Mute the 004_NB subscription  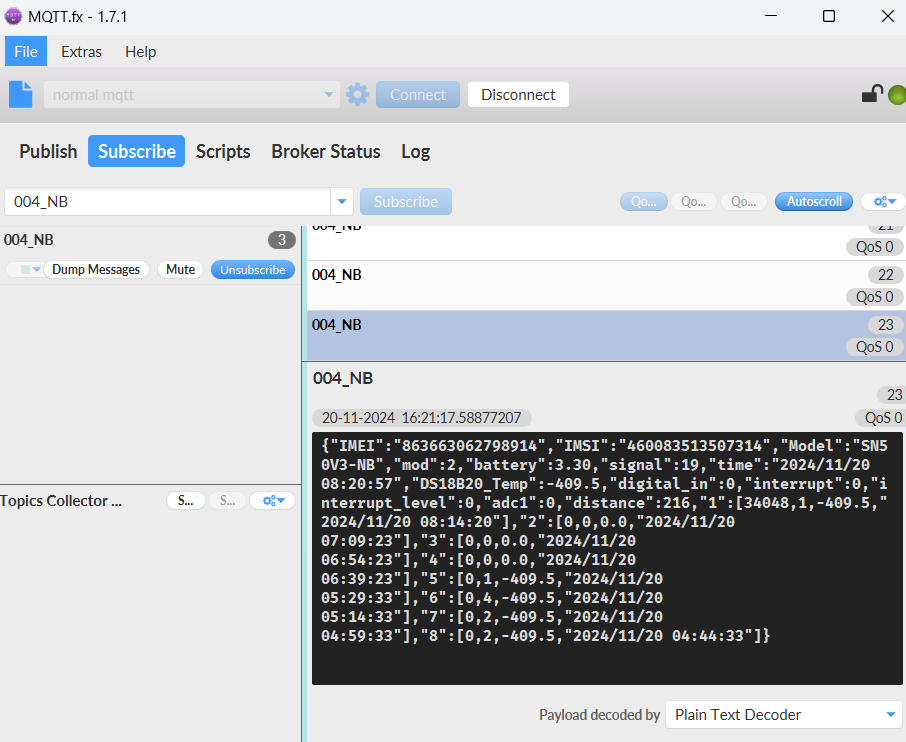coord(180,269)
